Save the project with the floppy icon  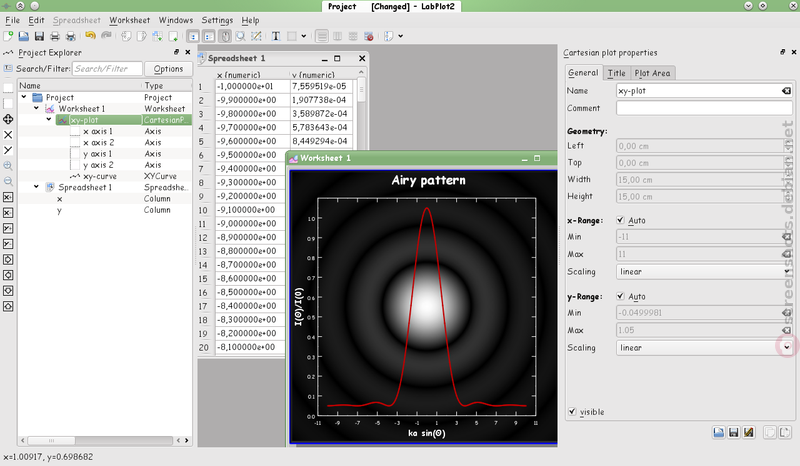click(x=39, y=36)
